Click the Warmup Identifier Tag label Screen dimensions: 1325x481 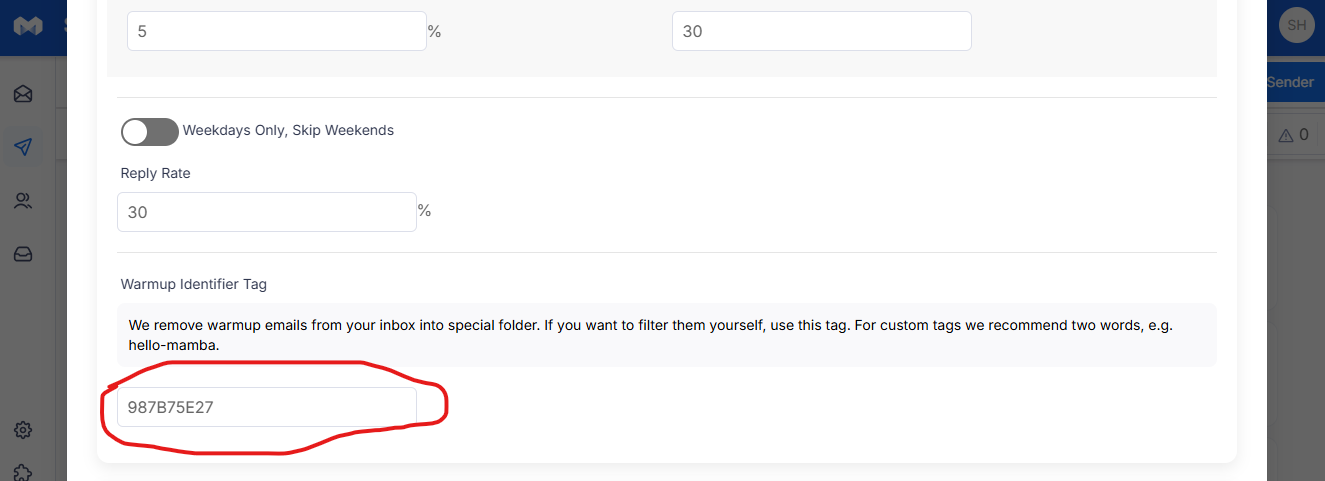[194, 284]
